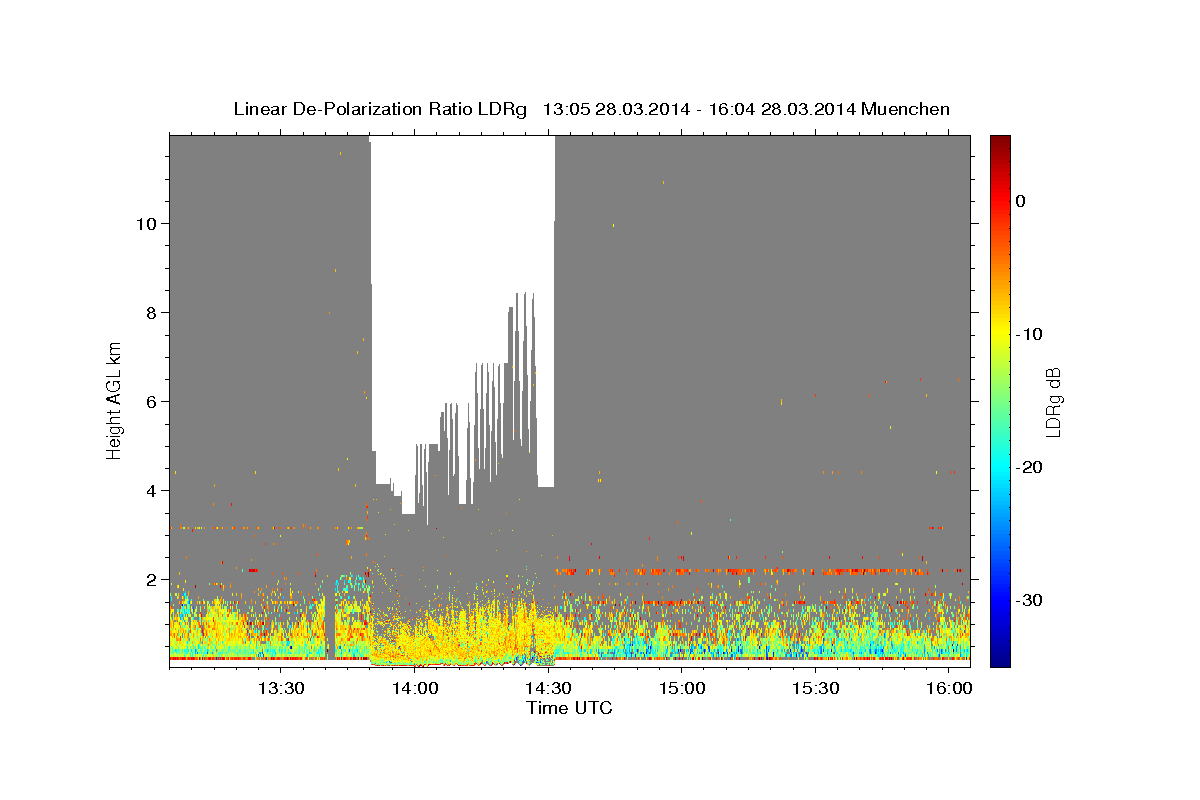Click the colorbar value label -10
Viewport: 1200px width, 800px height.
(x=1030, y=334)
